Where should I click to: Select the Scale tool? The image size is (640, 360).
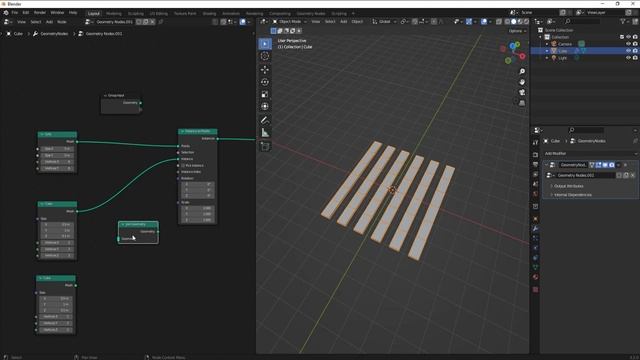click(x=265, y=94)
